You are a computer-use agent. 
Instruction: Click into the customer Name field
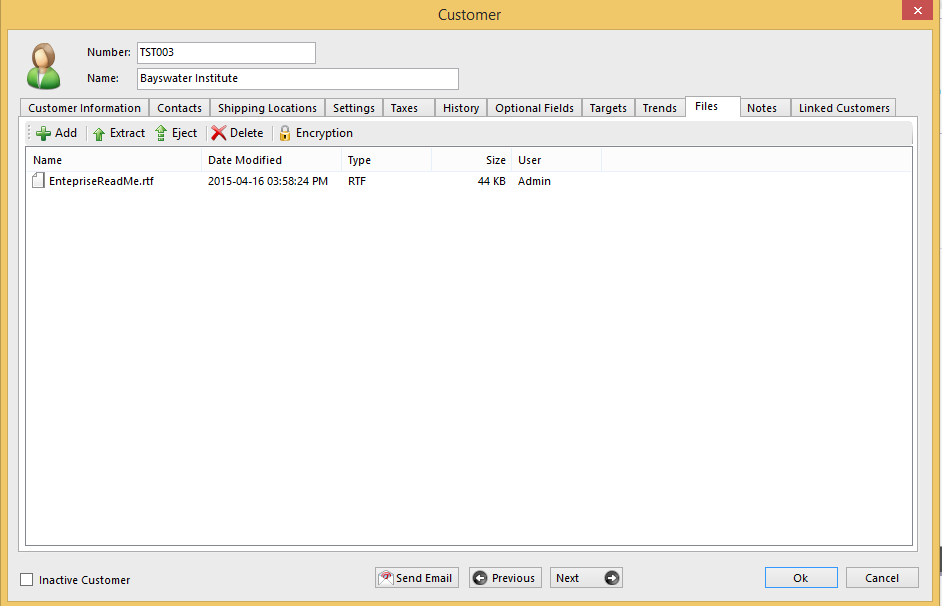pyautogui.click(x=297, y=78)
